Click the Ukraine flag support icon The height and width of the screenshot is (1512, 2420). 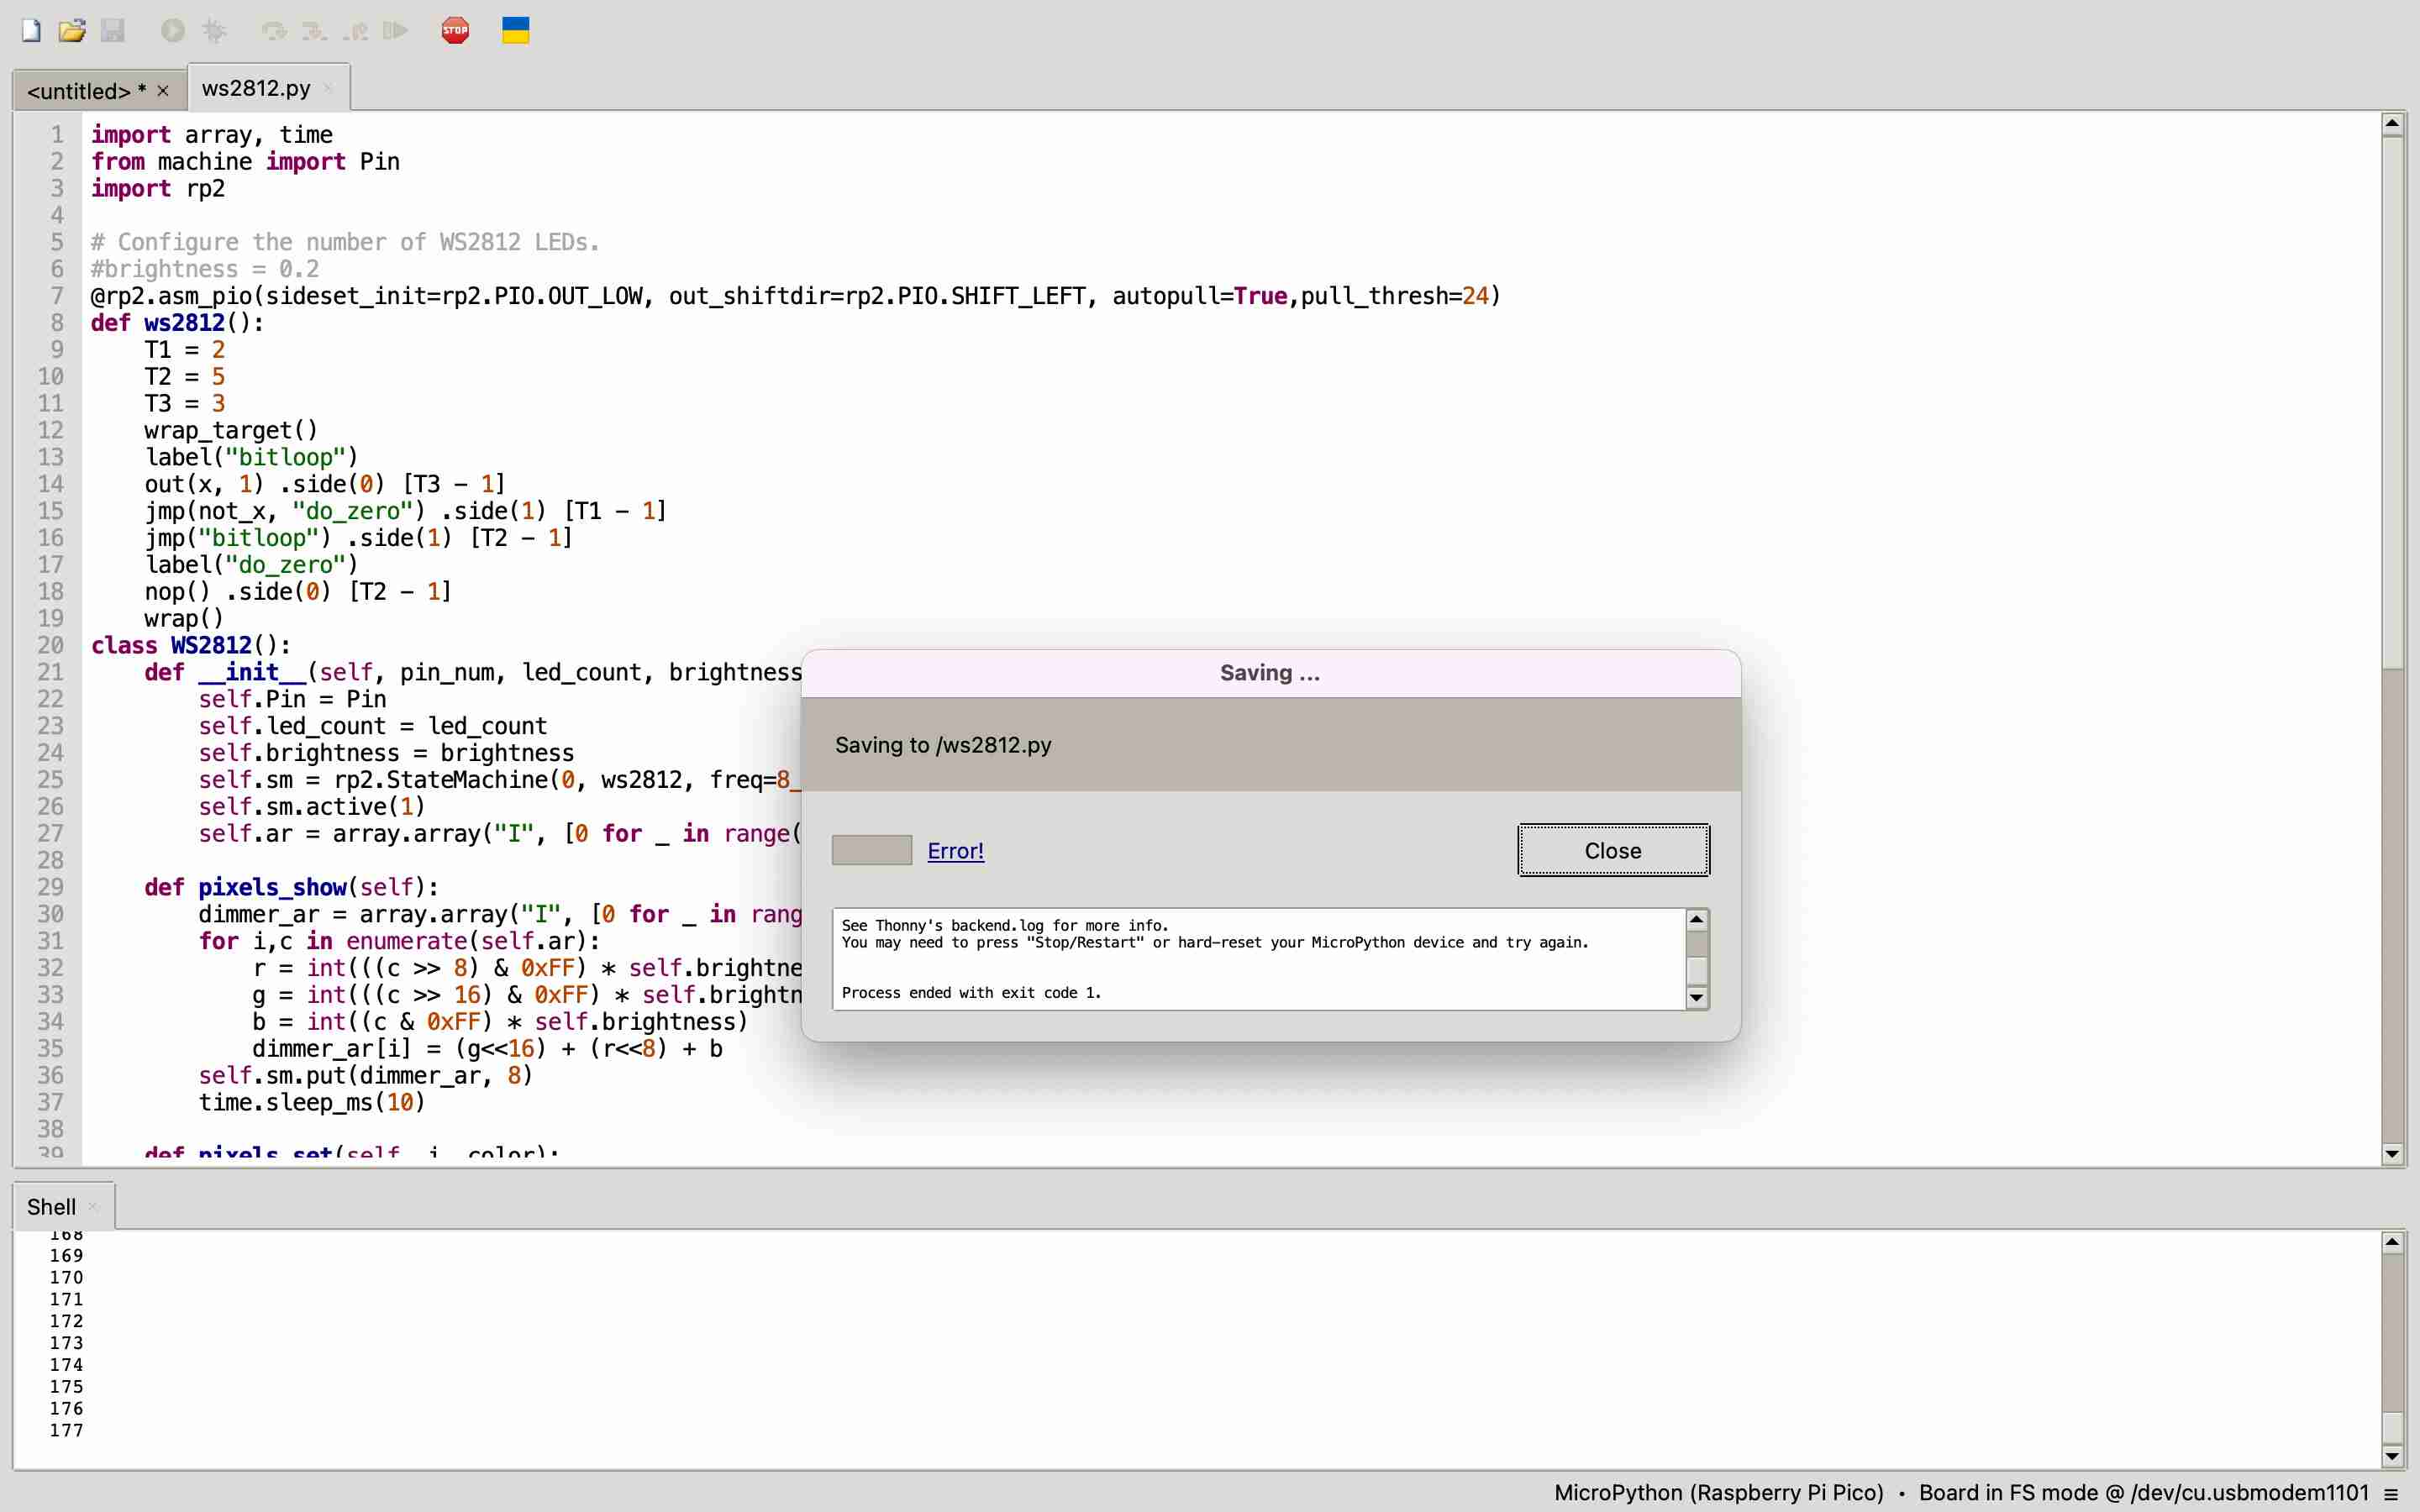click(x=515, y=31)
